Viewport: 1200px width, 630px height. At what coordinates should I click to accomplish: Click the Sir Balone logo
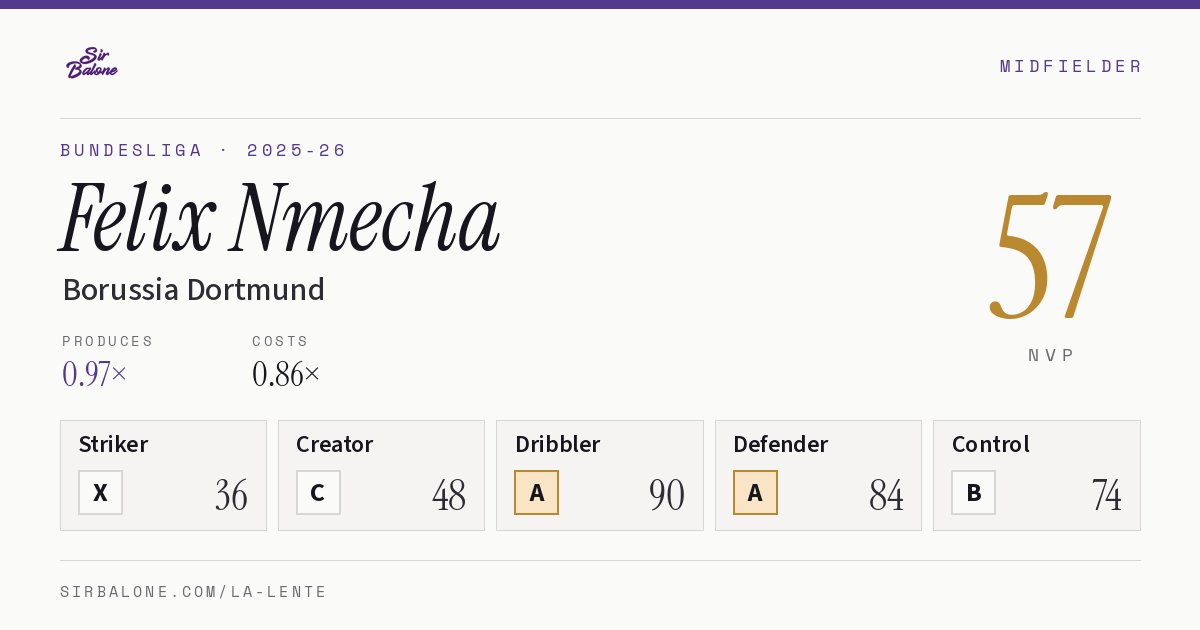[x=92, y=63]
